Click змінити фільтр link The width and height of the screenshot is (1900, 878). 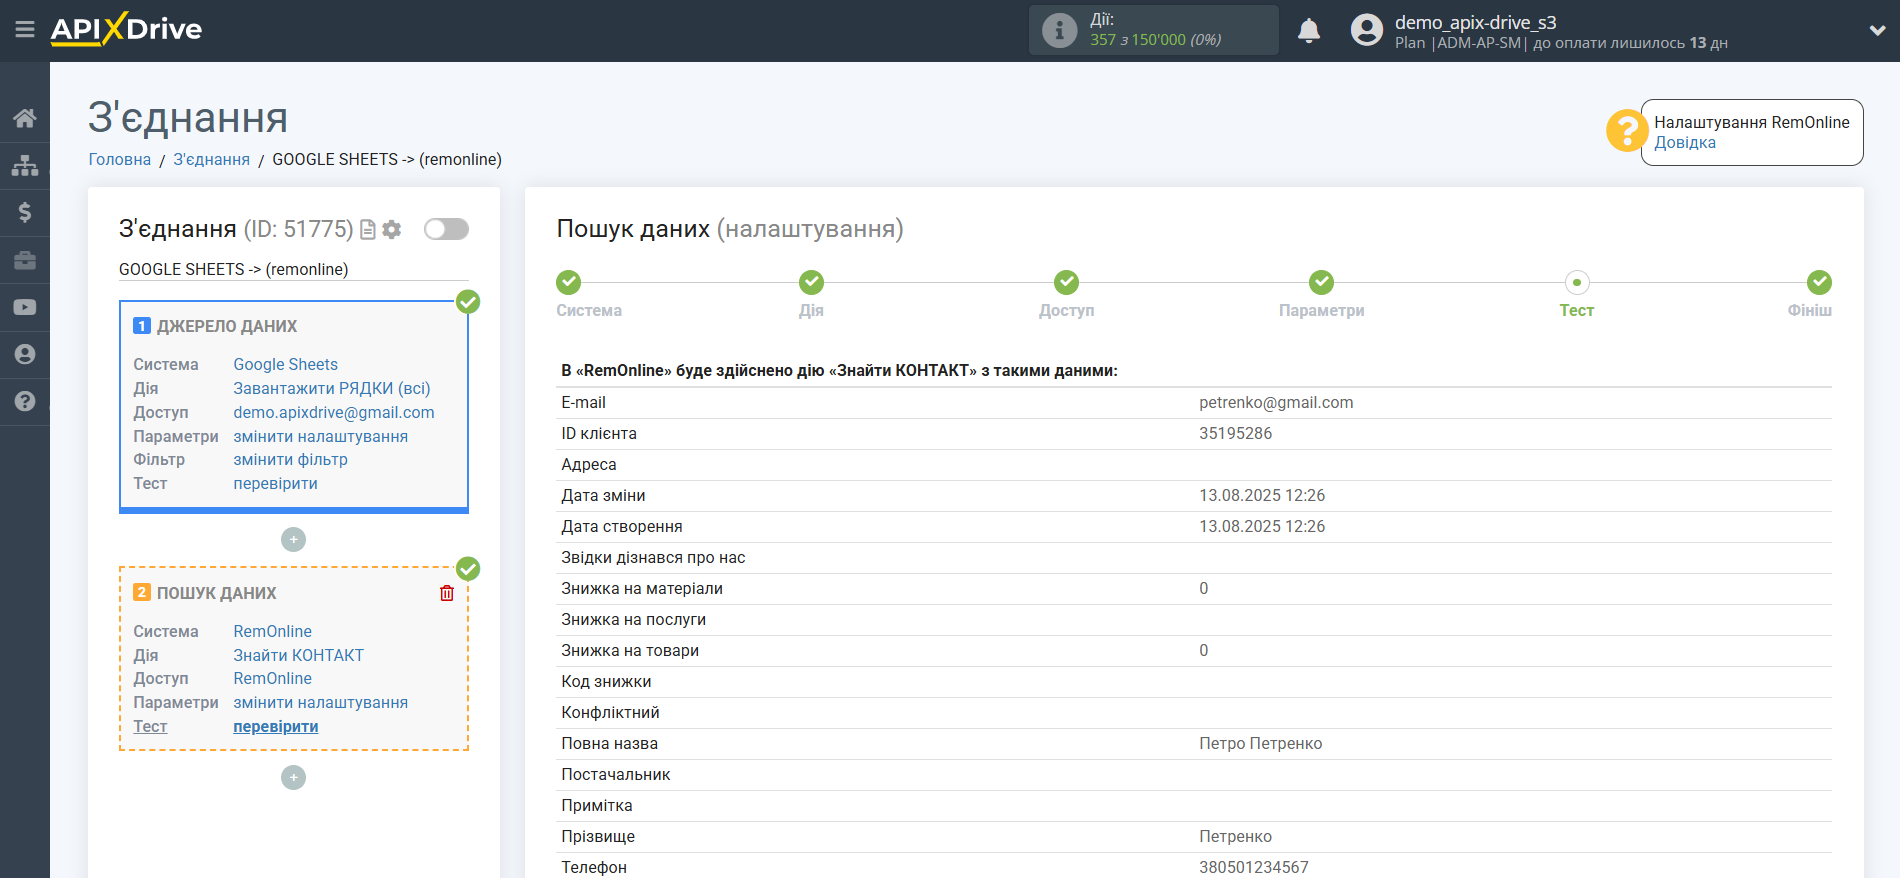point(291,459)
